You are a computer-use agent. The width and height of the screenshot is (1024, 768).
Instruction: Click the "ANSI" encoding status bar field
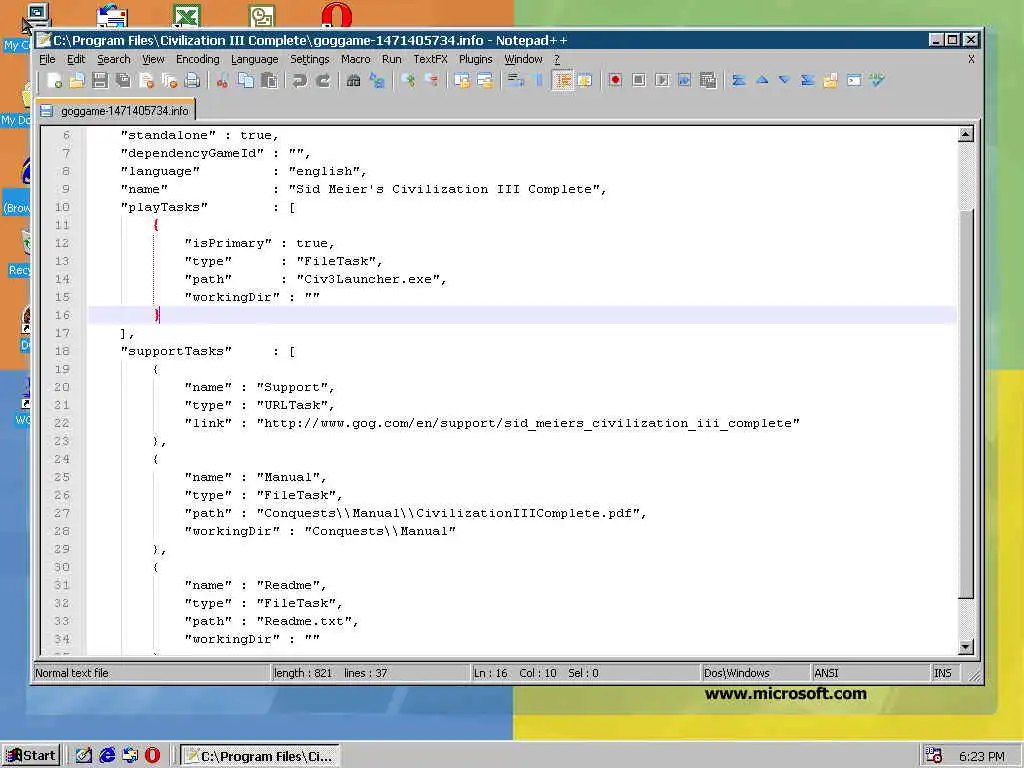(x=869, y=673)
